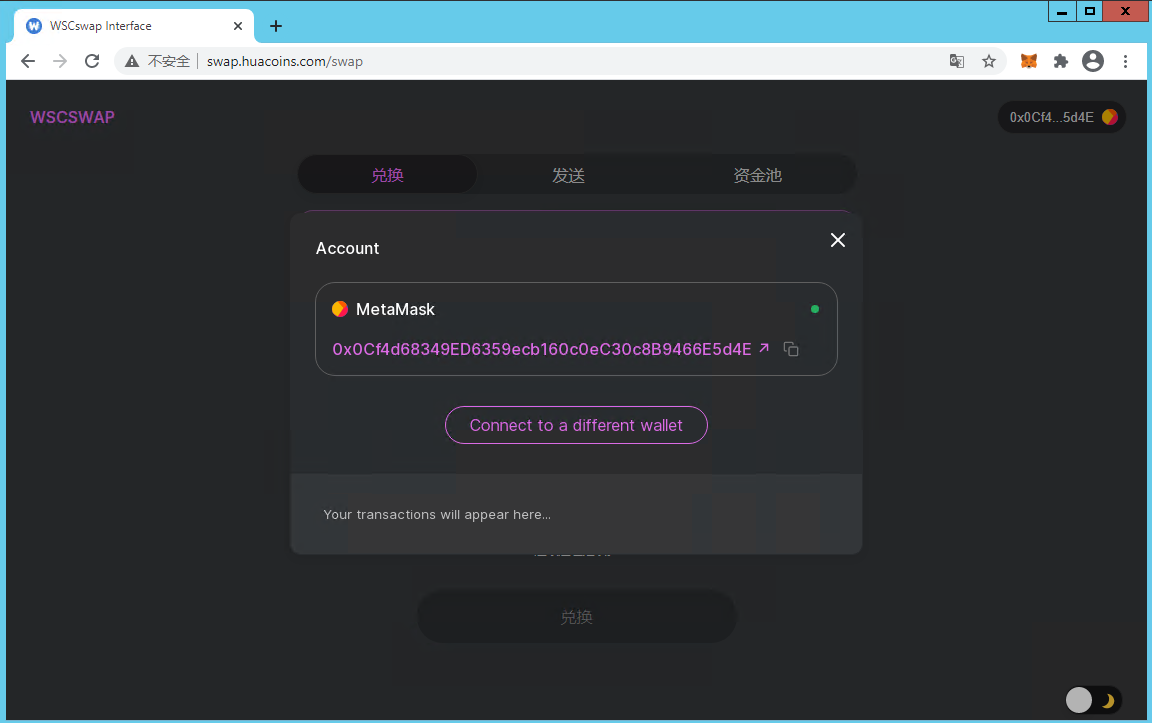The image size is (1152, 723).
Task: Click the 兑换 swap button
Action: [577, 617]
